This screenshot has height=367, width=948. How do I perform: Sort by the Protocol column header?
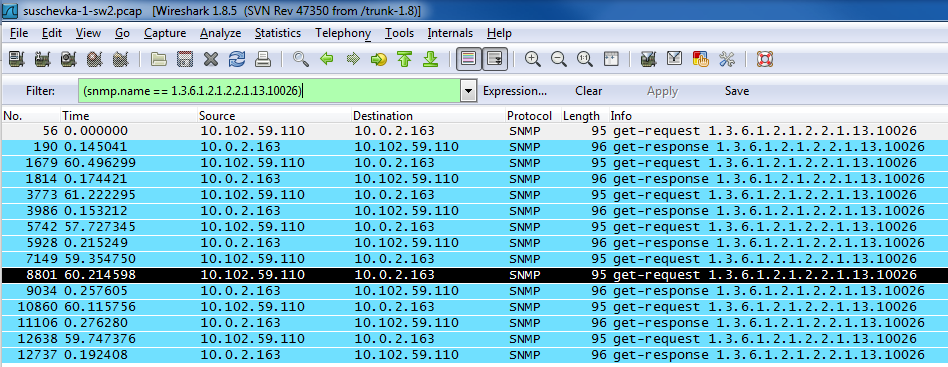coord(533,116)
